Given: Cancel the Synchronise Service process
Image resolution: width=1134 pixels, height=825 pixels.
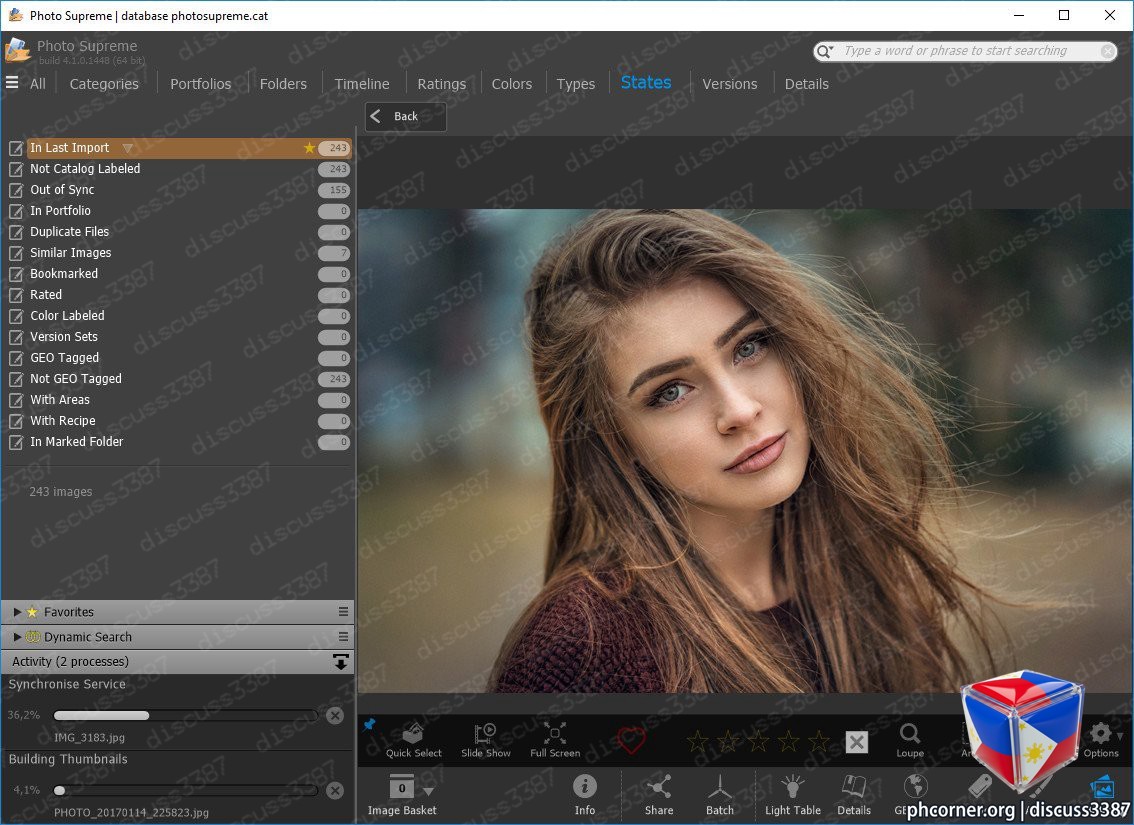Looking at the screenshot, I should 335,716.
